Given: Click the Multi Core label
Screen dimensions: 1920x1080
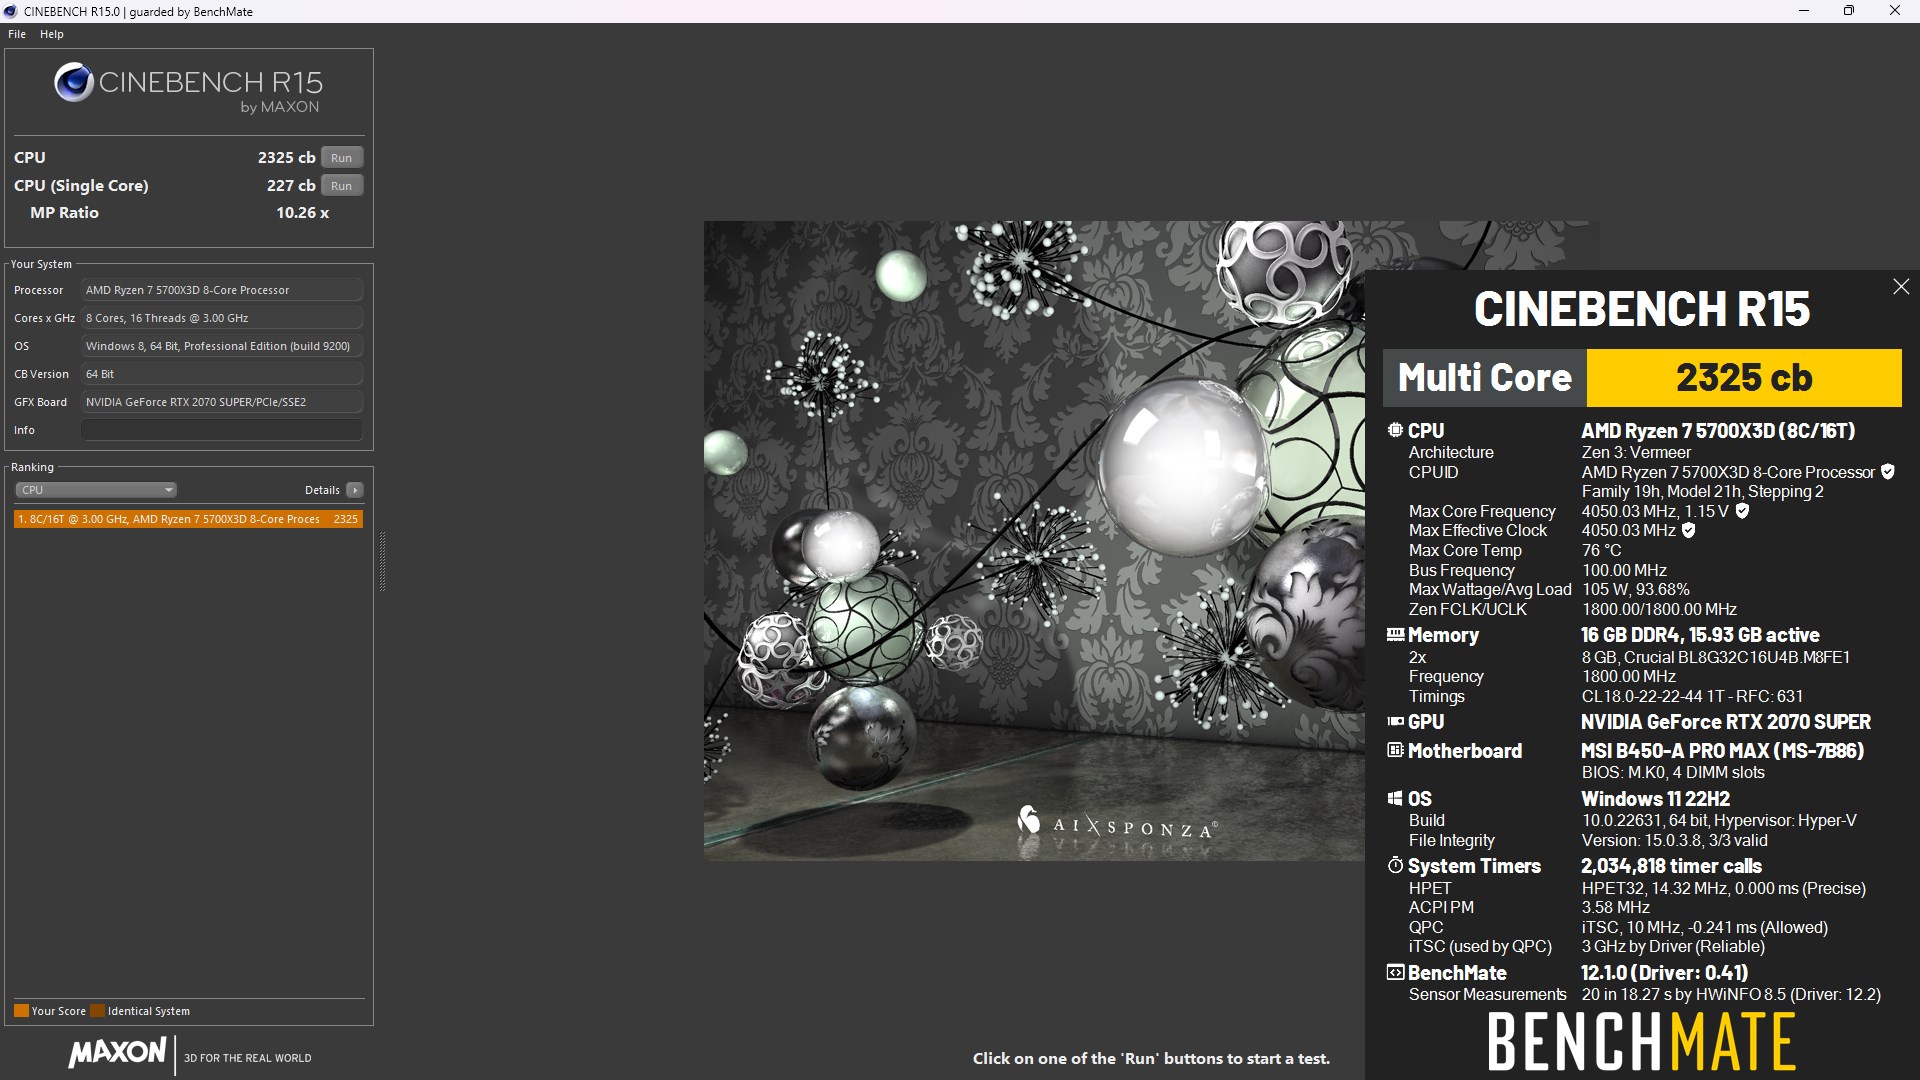Looking at the screenshot, I should (x=1484, y=378).
